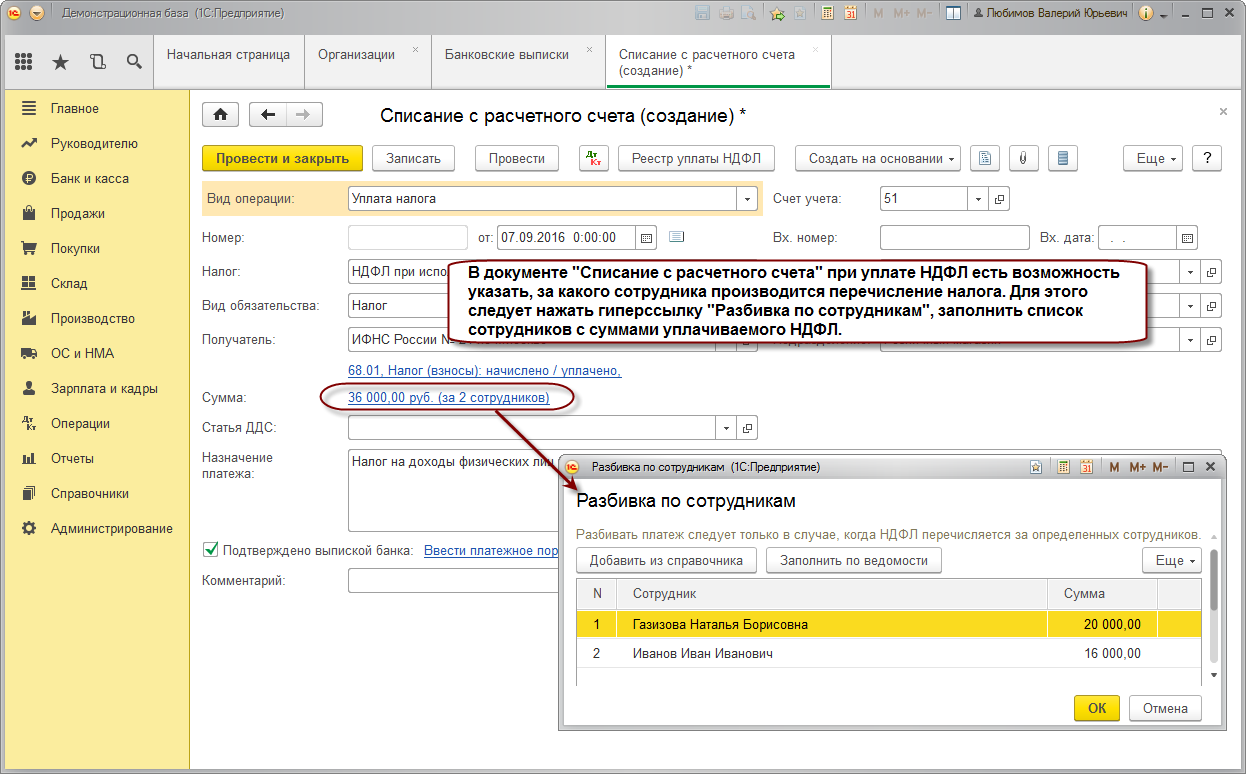Click the search magnifier icon
1246x774 pixels.
click(134, 62)
